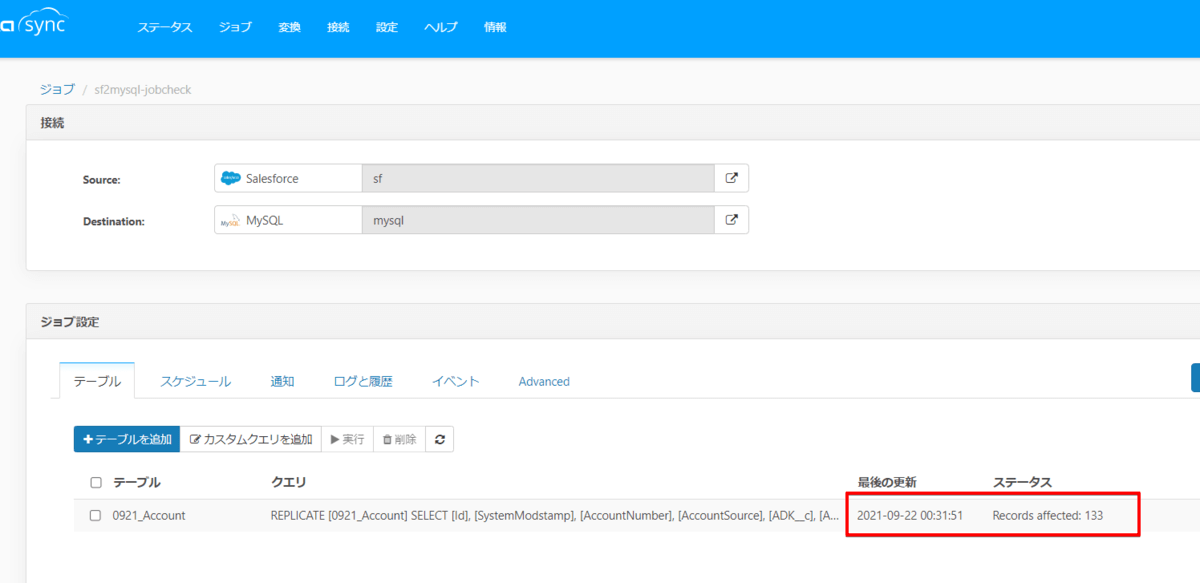Click the カスタムクエリを追加 button
The width and height of the screenshot is (1200, 583).
tap(251, 439)
